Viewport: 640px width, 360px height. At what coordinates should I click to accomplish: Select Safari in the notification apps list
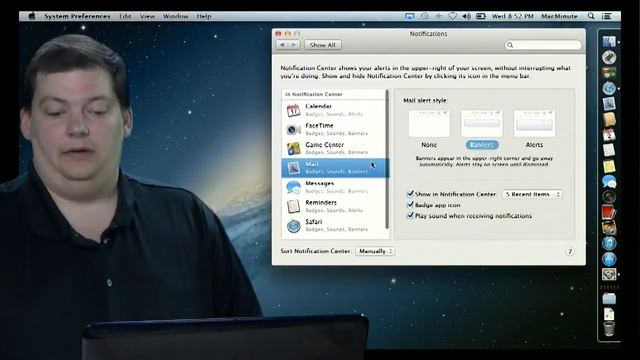pyautogui.click(x=335, y=225)
